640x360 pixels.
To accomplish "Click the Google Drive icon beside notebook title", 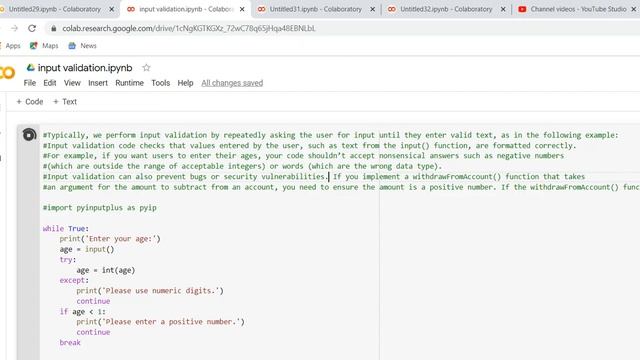I will pos(31,67).
